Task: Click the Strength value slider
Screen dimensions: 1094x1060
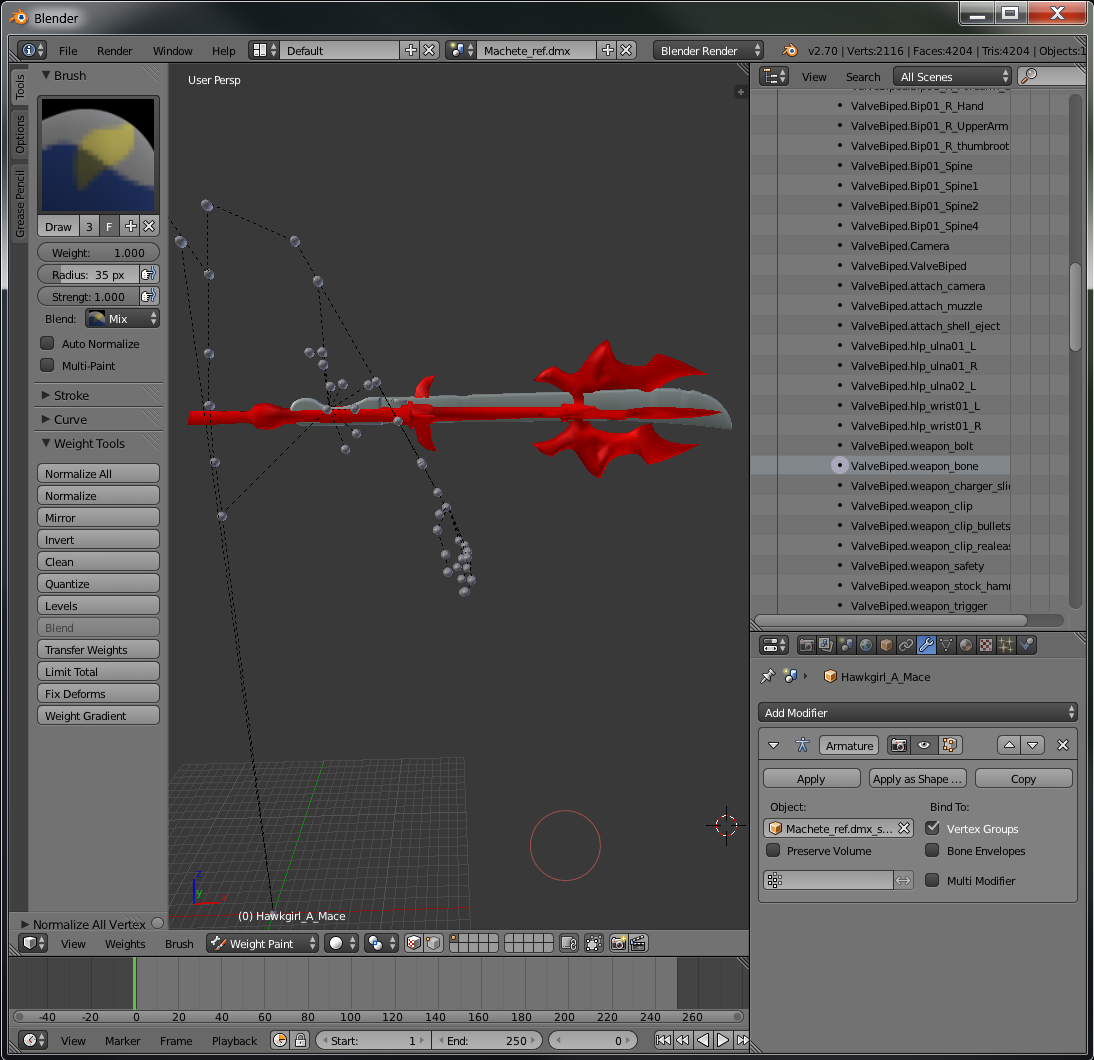Action: coord(89,297)
